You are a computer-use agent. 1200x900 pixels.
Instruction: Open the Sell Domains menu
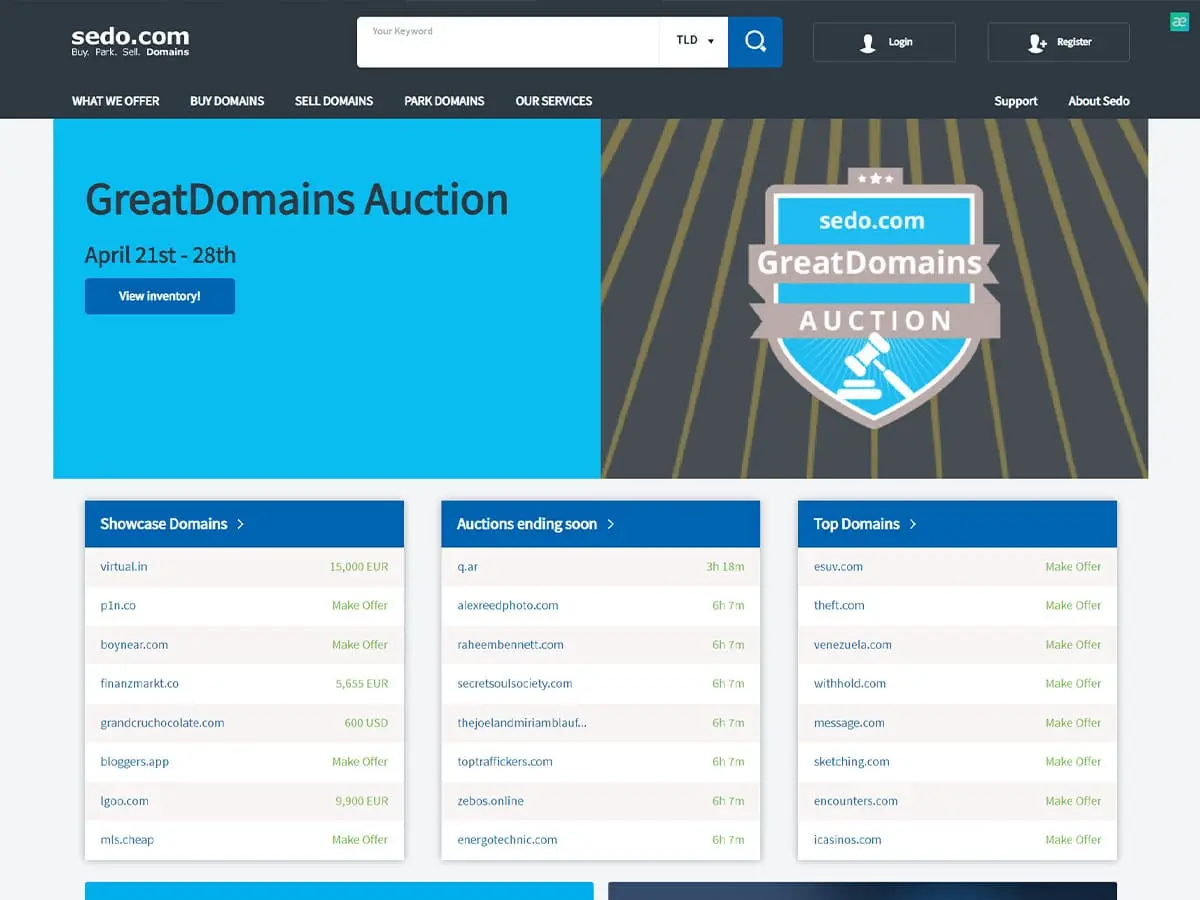[x=334, y=101]
